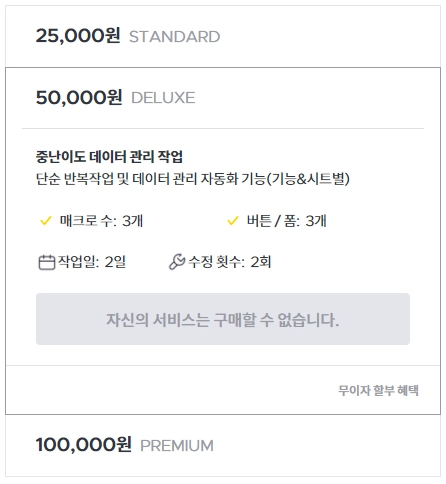Screen dimensions: 446x484
Task: Click the 25,000원 price text
Action: (x=78, y=35)
